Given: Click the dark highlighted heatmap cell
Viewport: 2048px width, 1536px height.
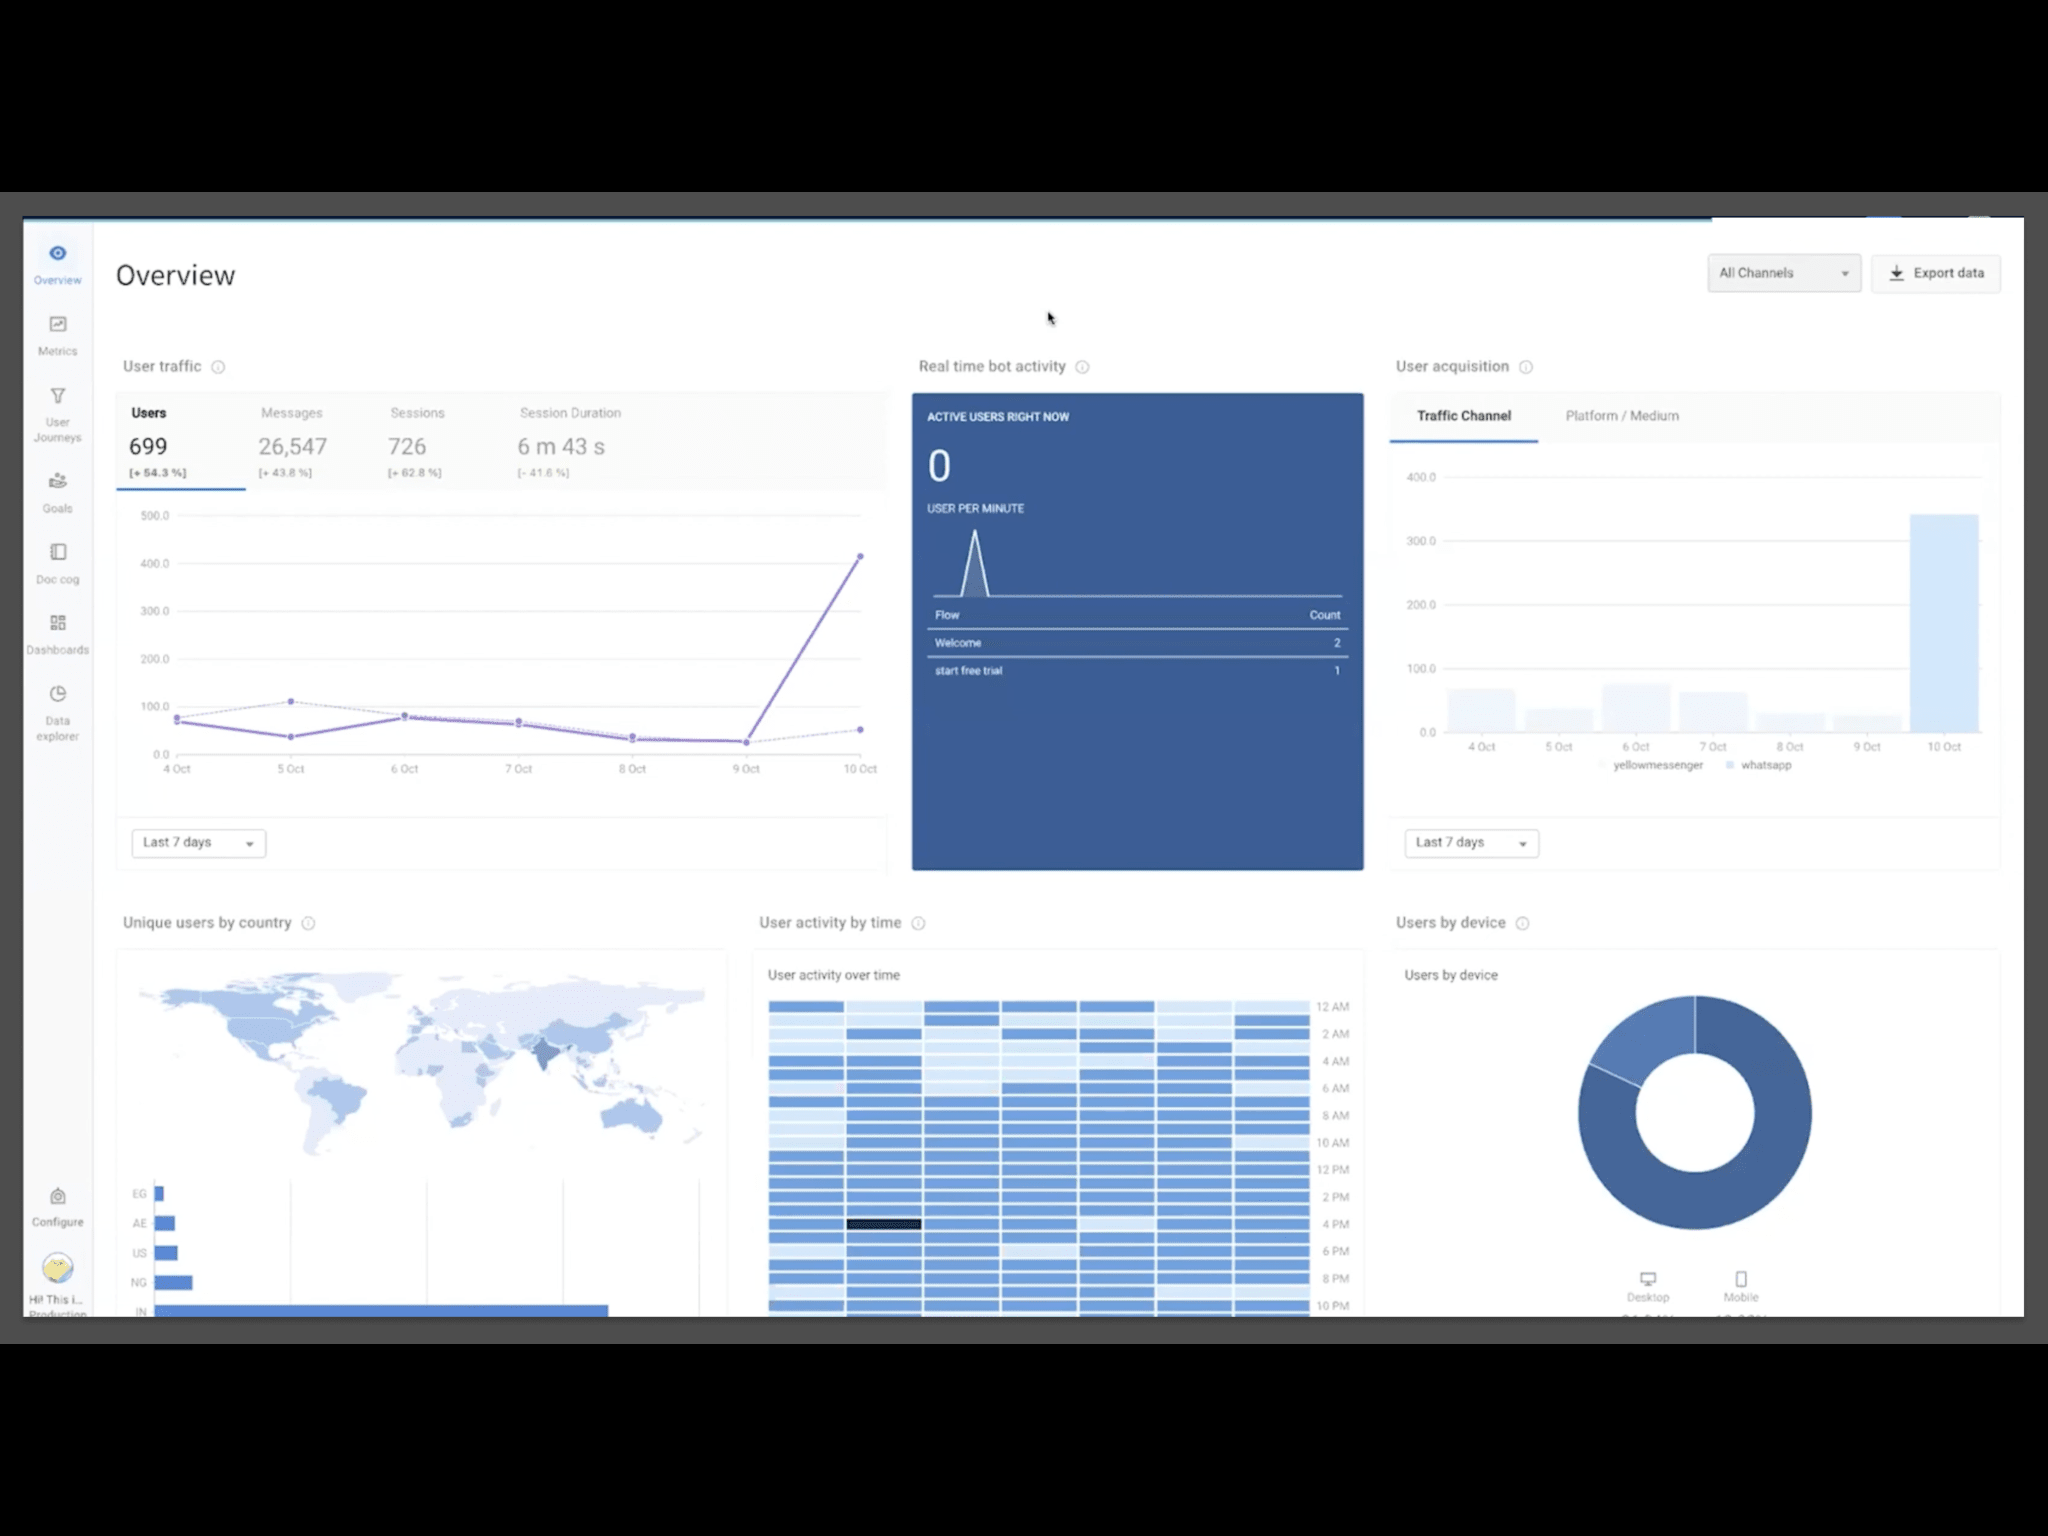Looking at the screenshot, I should 883,1224.
